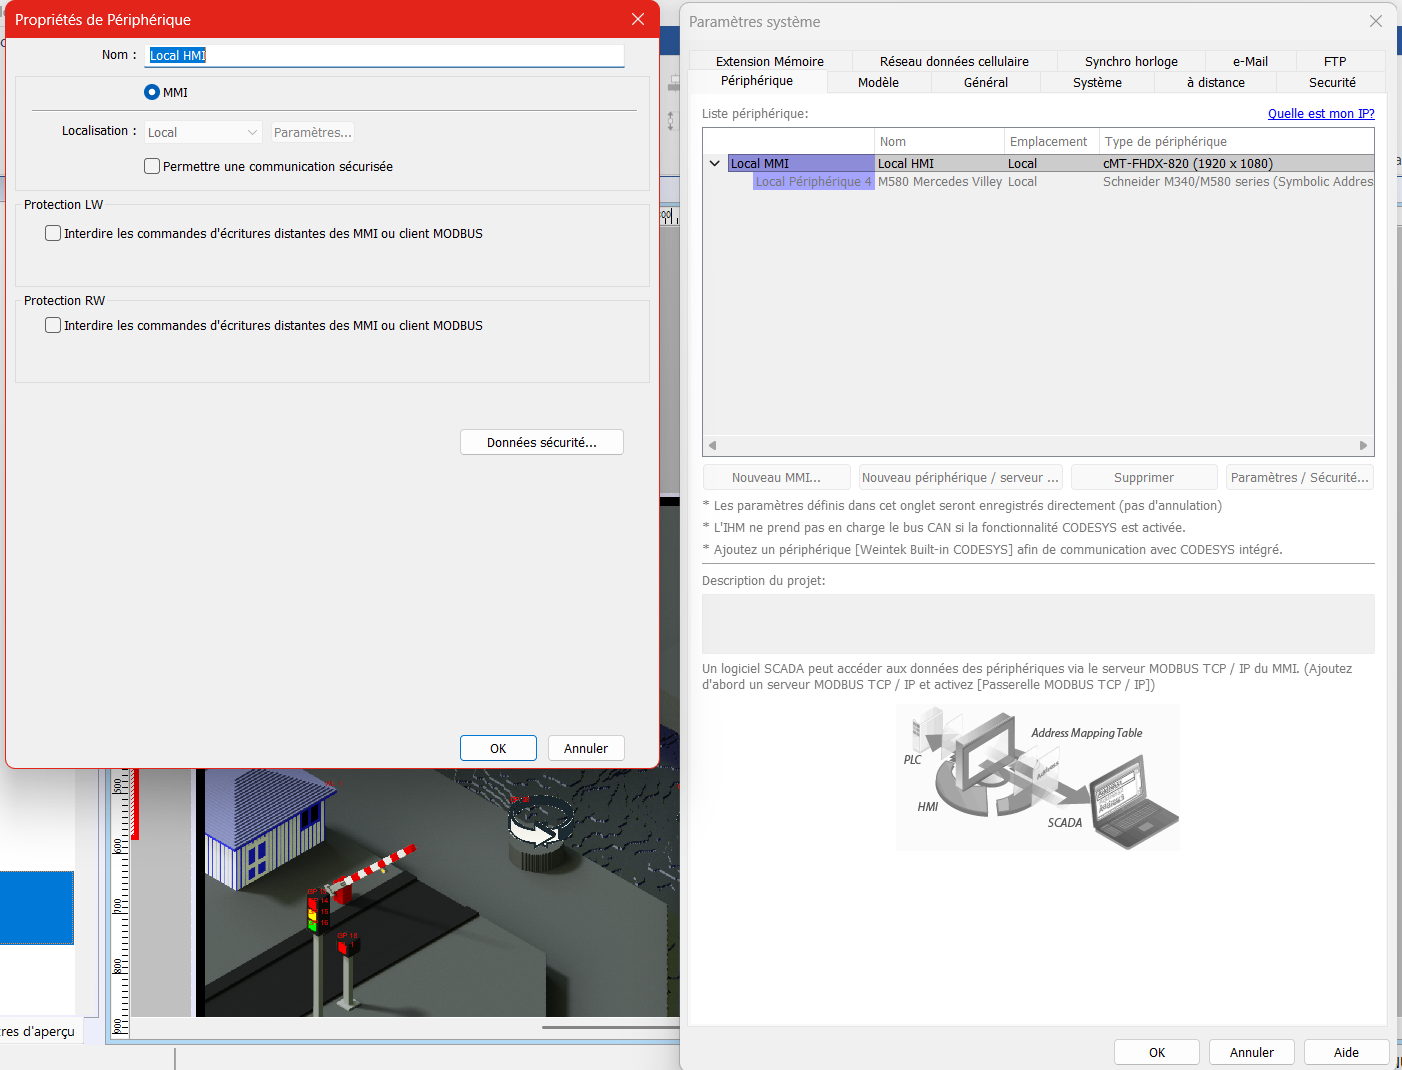The height and width of the screenshot is (1070, 1402).
Task: Click inside the Nom text field
Action: click(384, 55)
